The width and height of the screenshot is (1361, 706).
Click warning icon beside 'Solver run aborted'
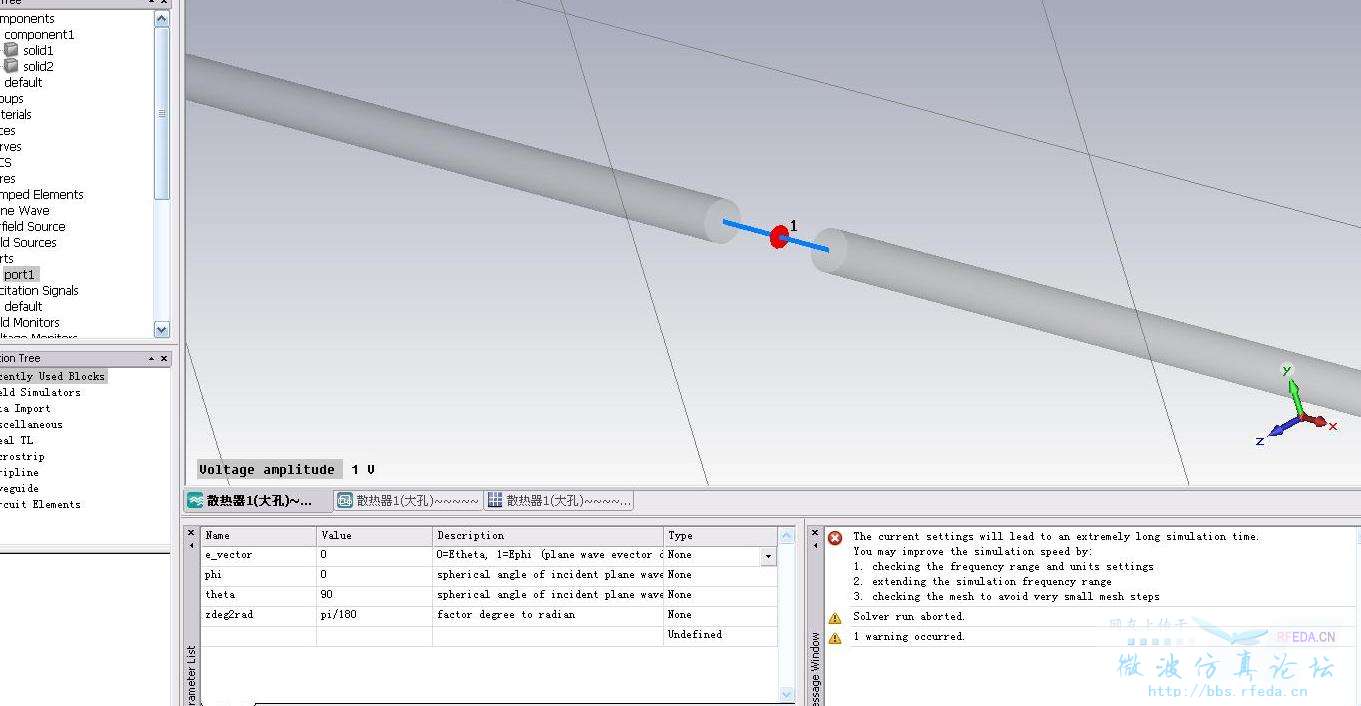click(835, 617)
